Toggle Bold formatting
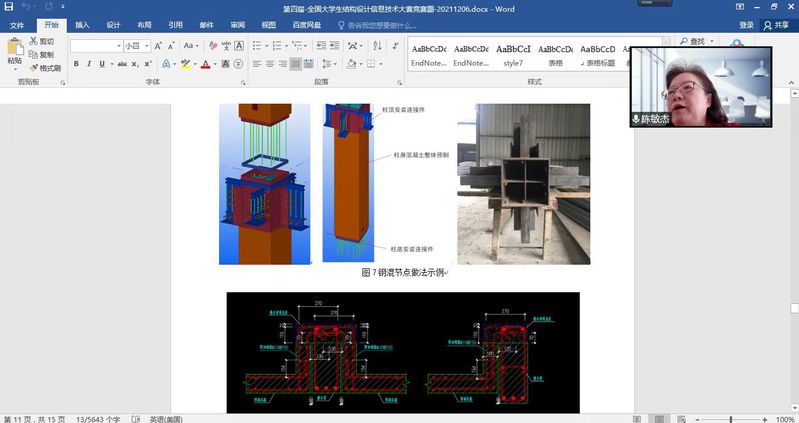 click(x=75, y=64)
